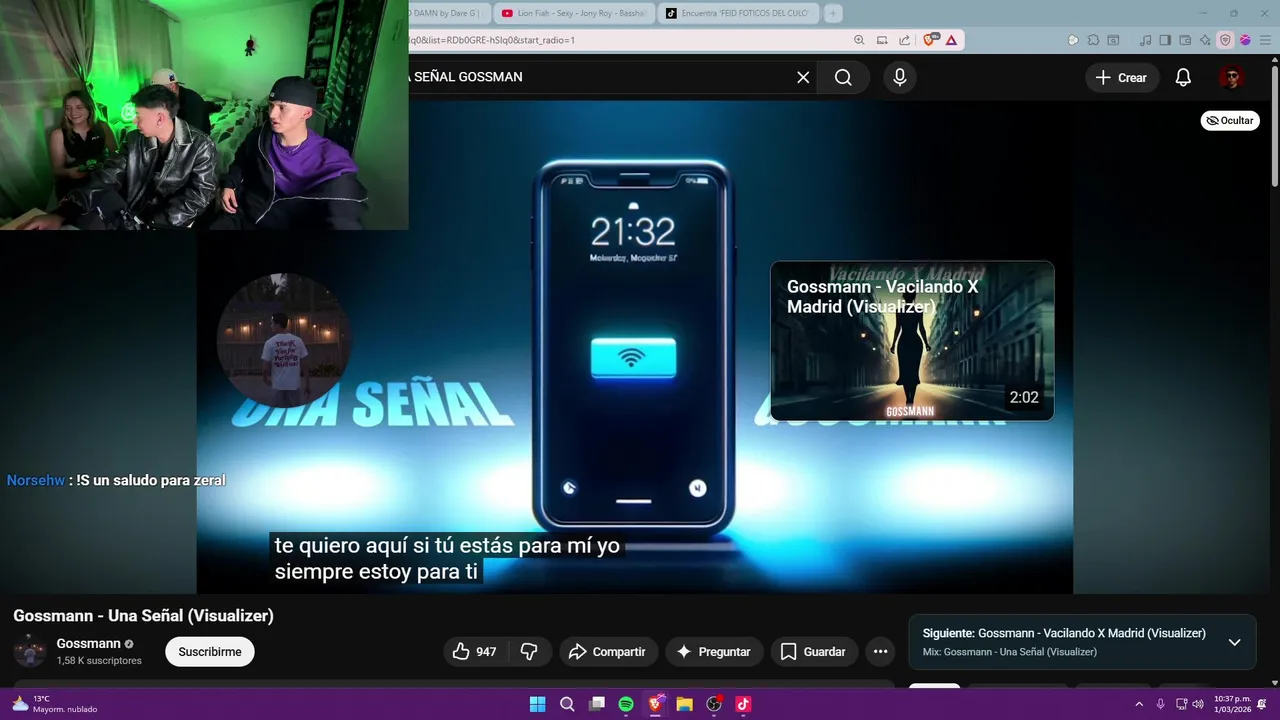Image resolution: width=1280 pixels, height=720 pixels.
Task: Start voice search with microphone icon
Action: pyautogui.click(x=900, y=77)
